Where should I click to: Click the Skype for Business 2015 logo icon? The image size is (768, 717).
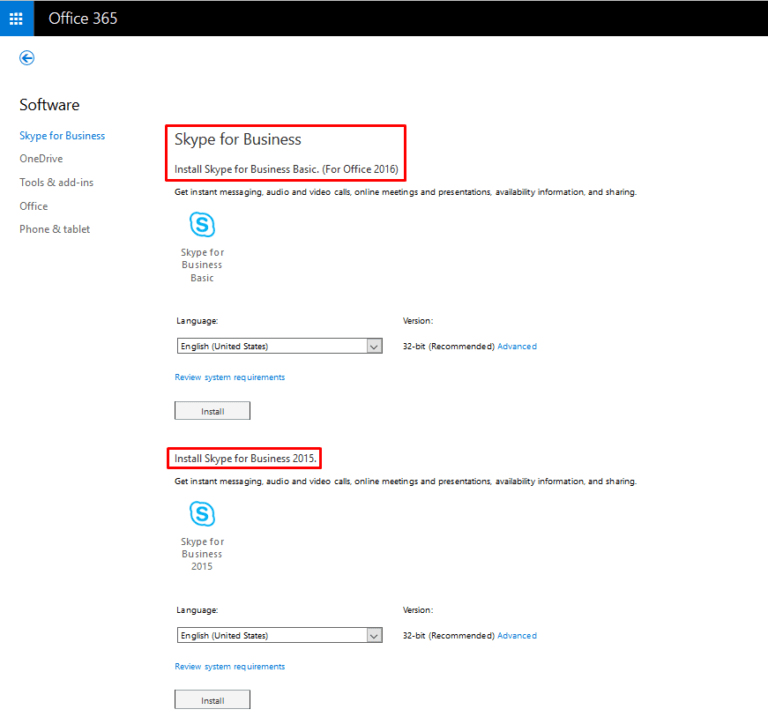pos(202,514)
